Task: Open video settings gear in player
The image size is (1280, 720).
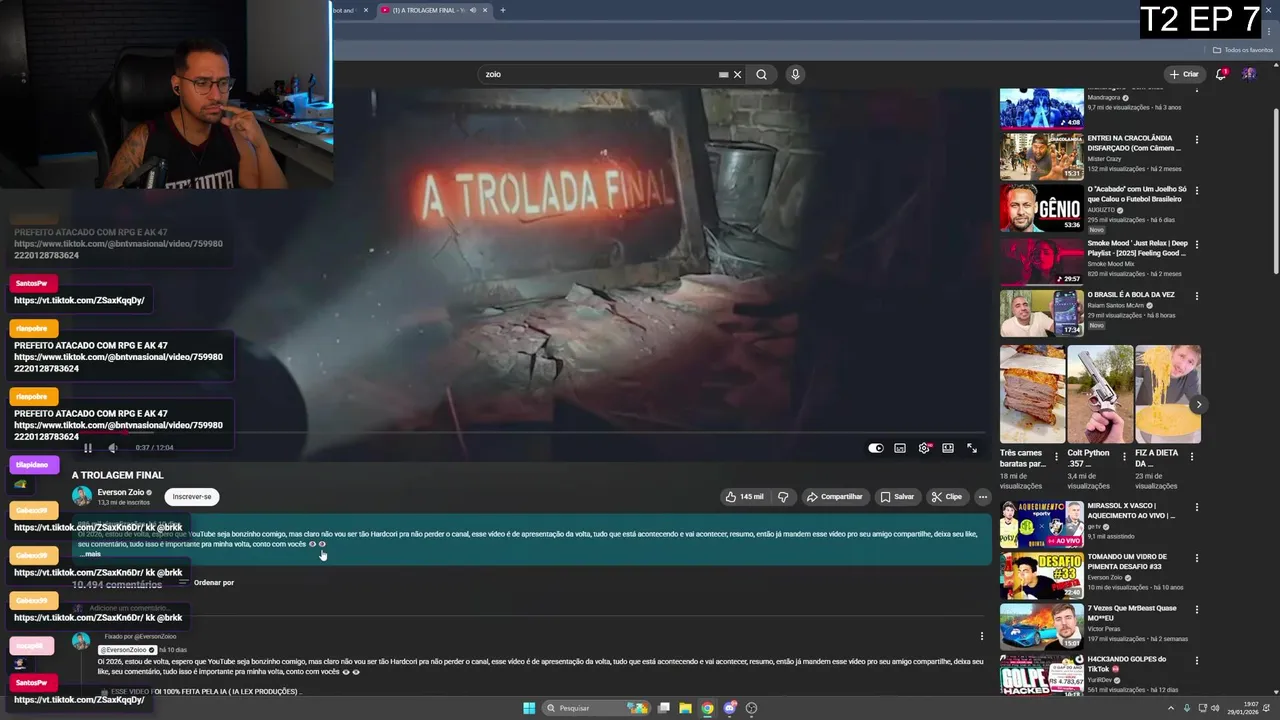Action: point(924,448)
